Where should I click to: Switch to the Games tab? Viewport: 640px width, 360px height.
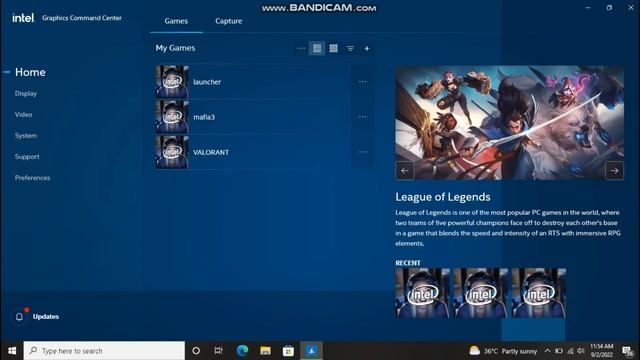pos(176,21)
